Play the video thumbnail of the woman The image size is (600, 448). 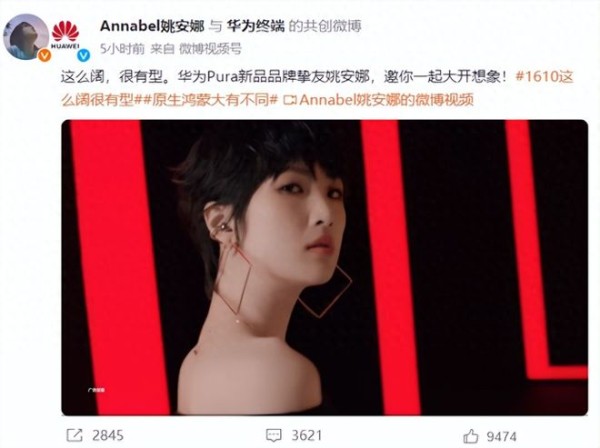[324, 267]
